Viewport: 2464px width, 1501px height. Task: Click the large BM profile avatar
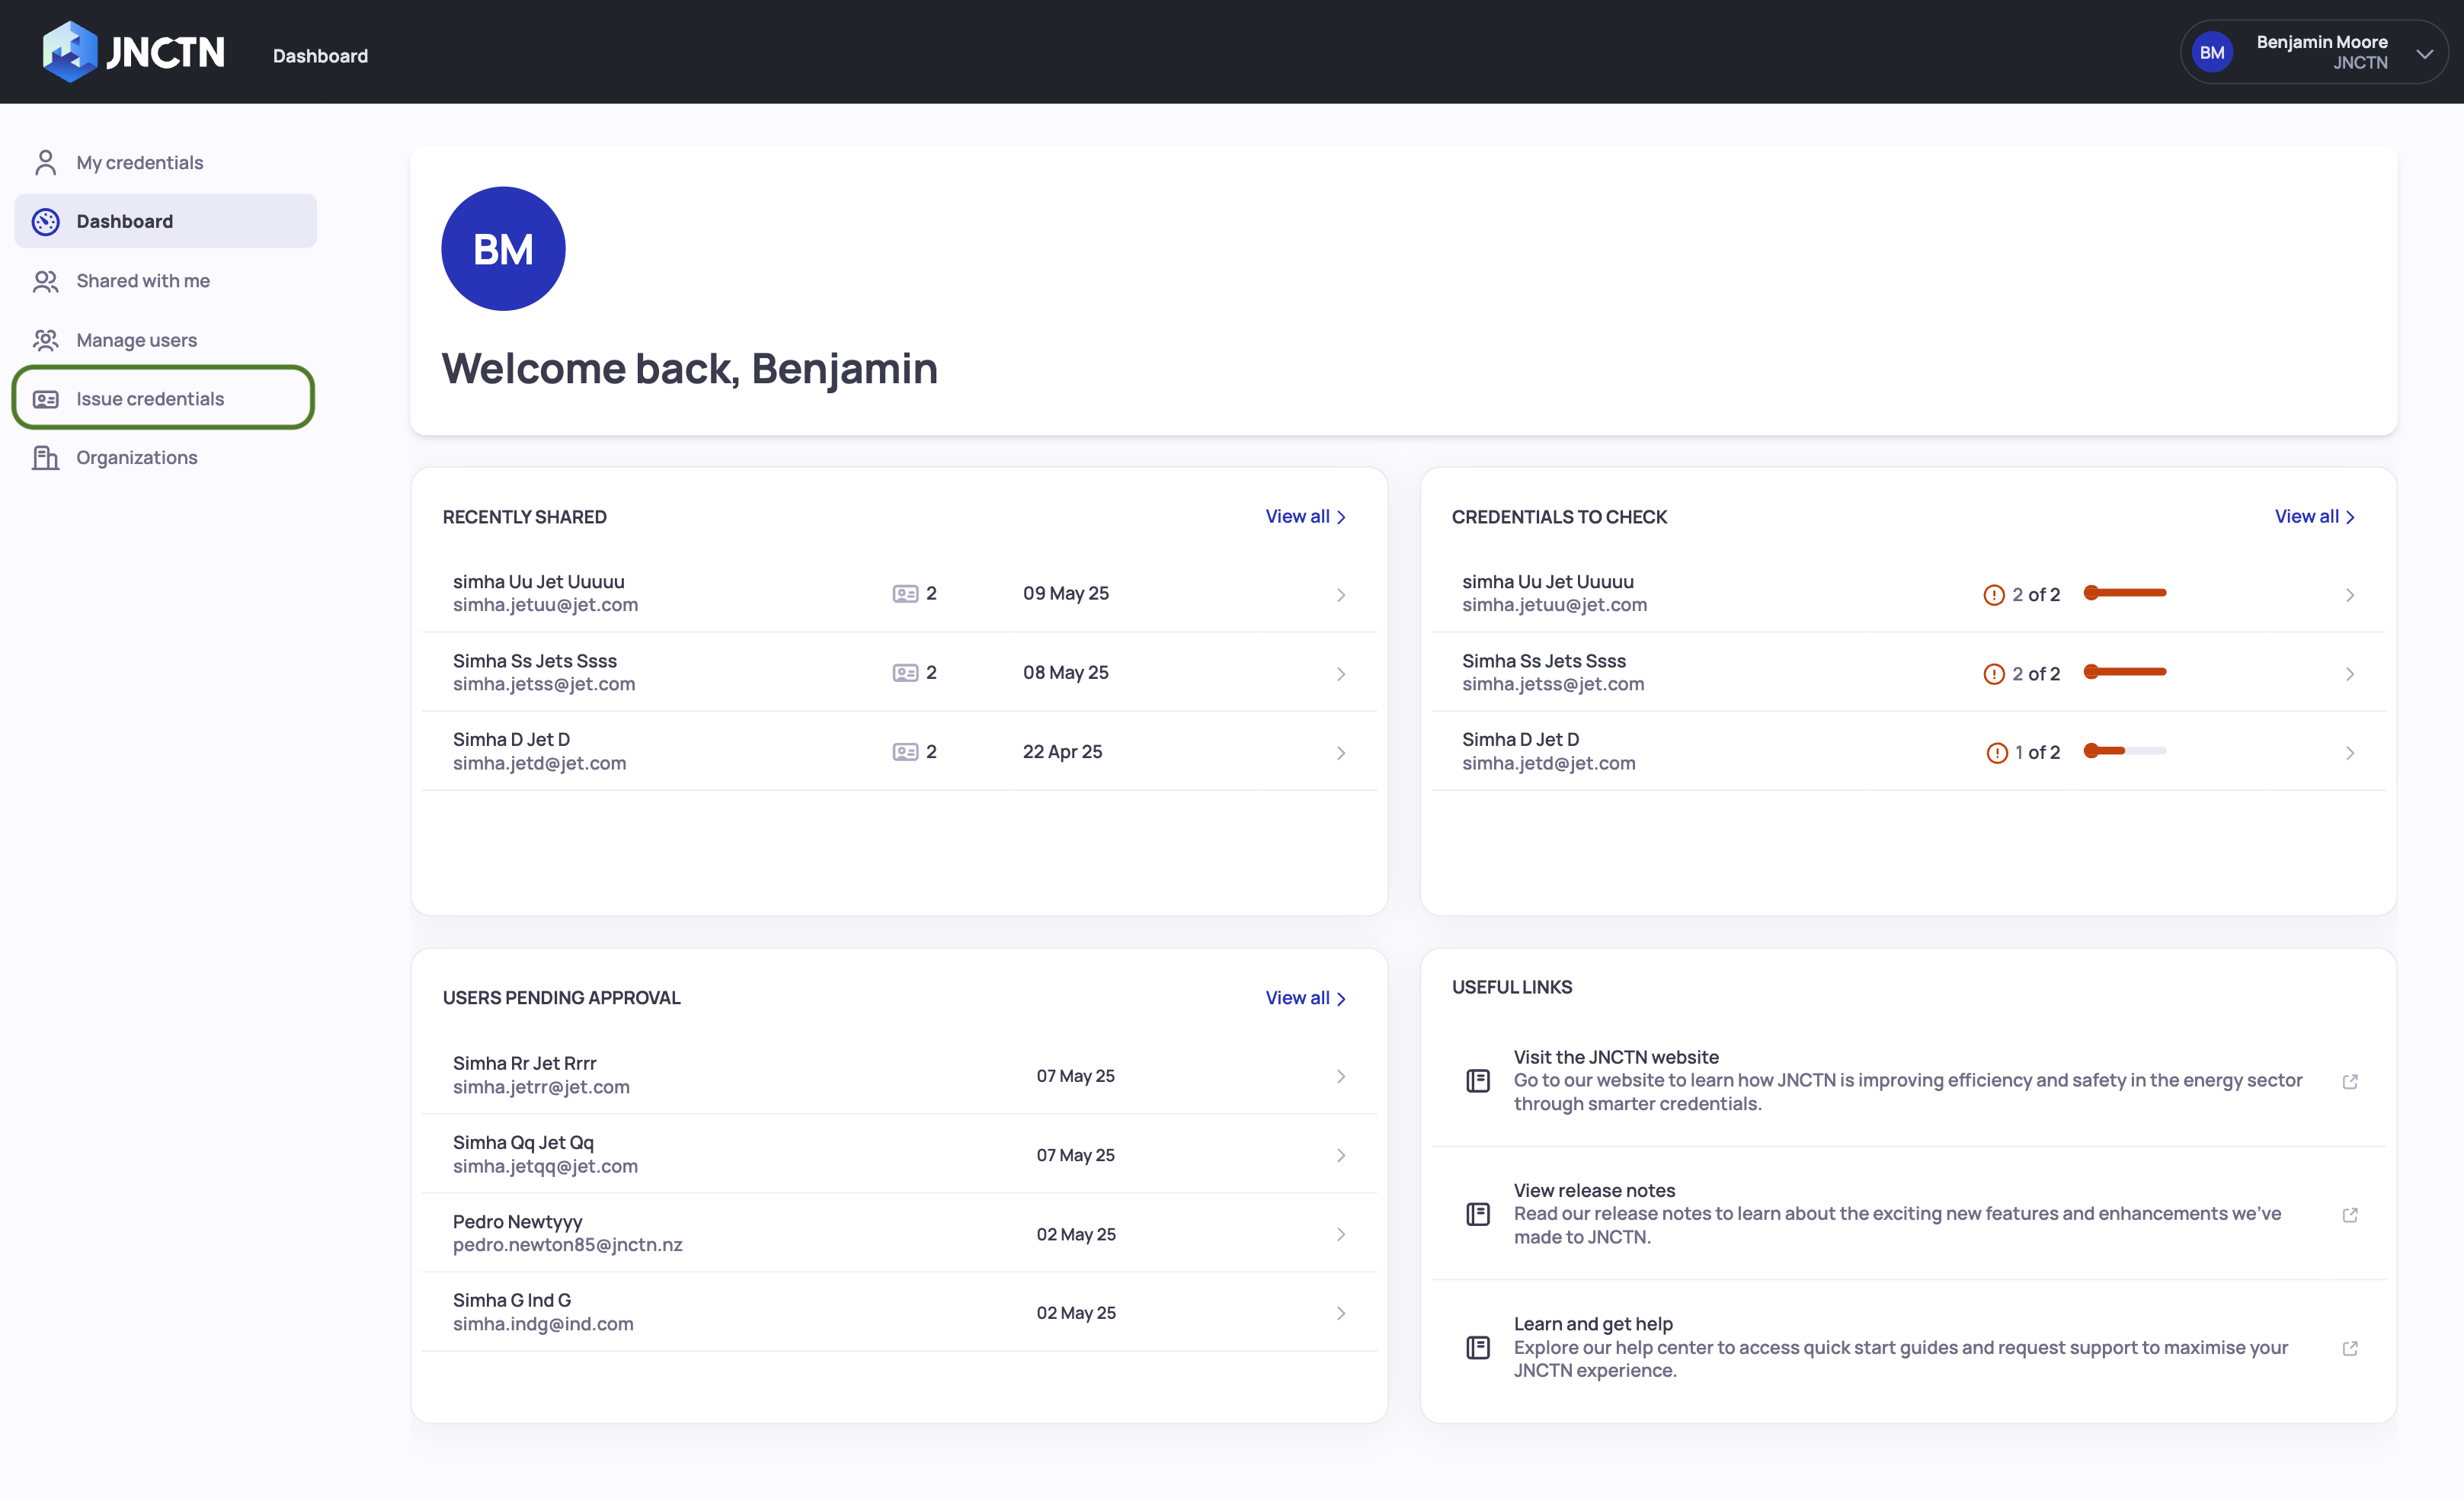(x=503, y=249)
